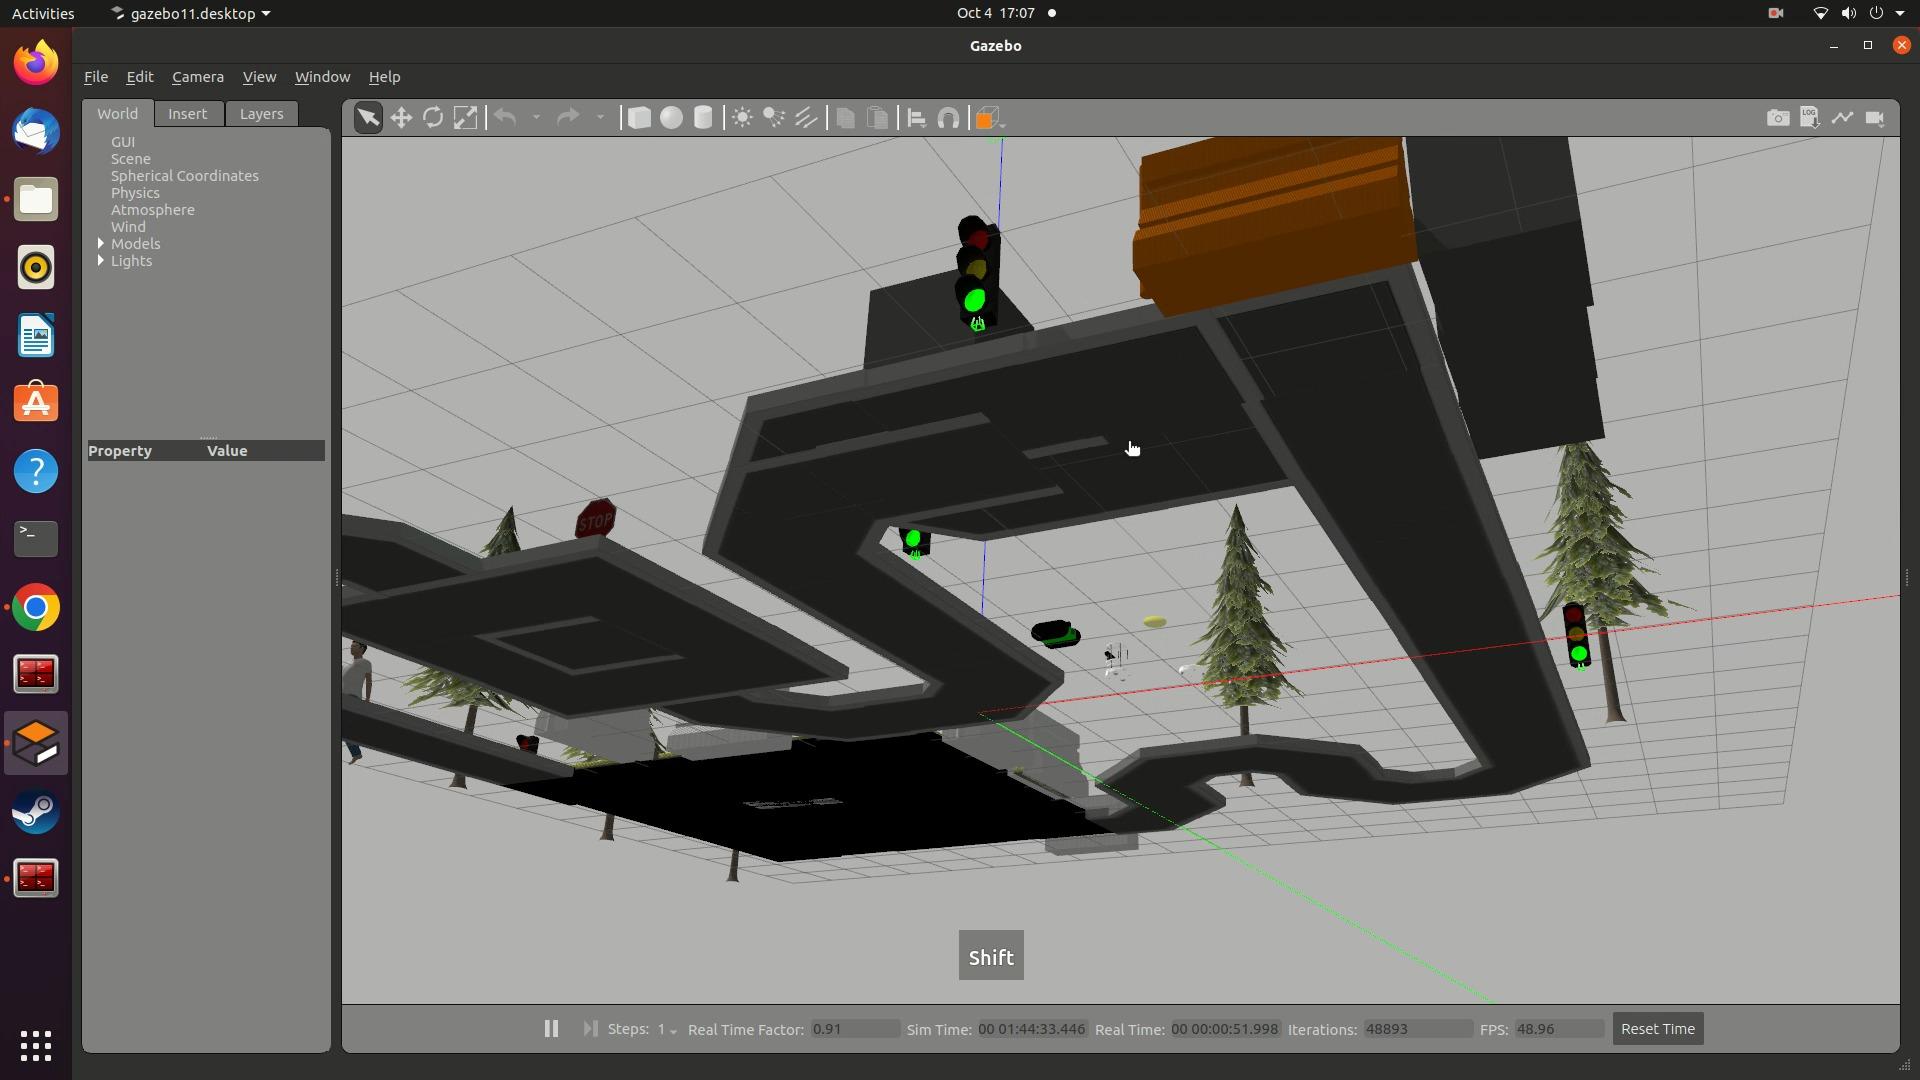Click the Real Time Factor value field
Screen dimensions: 1920x1080
pyautogui.click(x=854, y=1029)
